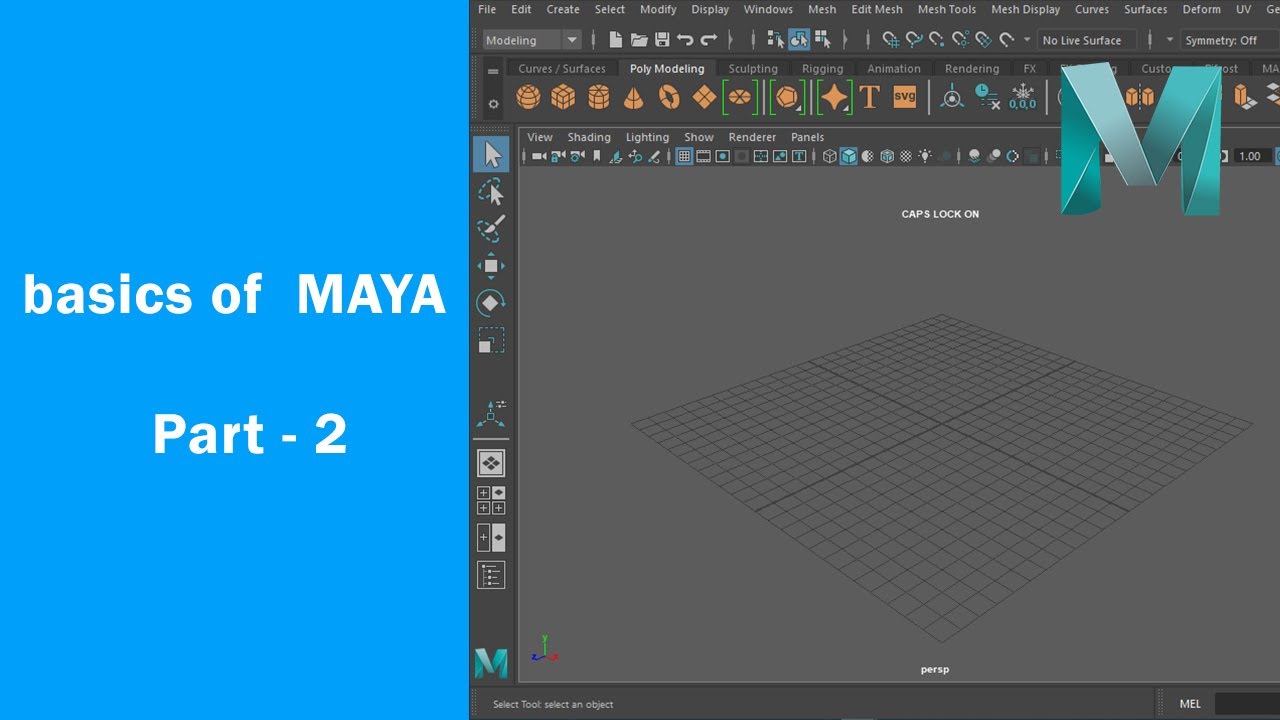Open the viewport Renderer menu
The image size is (1280, 720).
tap(752, 137)
